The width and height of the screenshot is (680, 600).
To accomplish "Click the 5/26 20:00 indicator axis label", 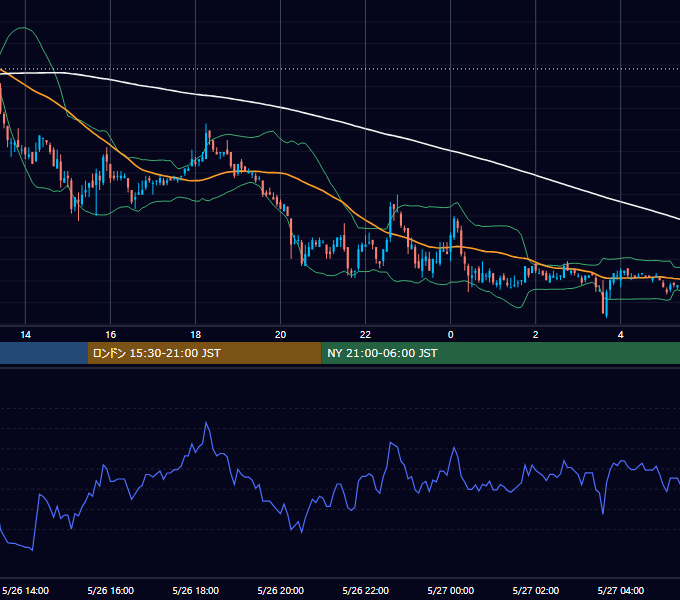I will [x=281, y=590].
